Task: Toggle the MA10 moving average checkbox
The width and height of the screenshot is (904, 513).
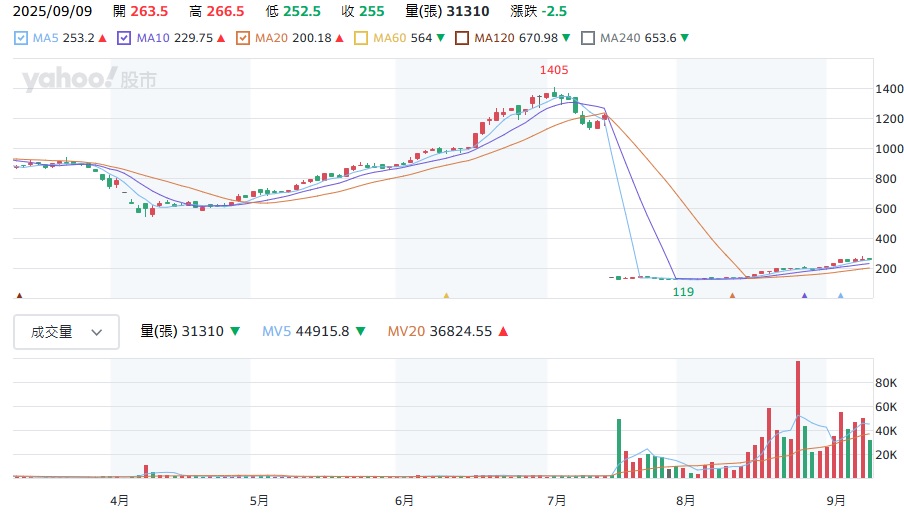Action: pyautogui.click(x=124, y=38)
